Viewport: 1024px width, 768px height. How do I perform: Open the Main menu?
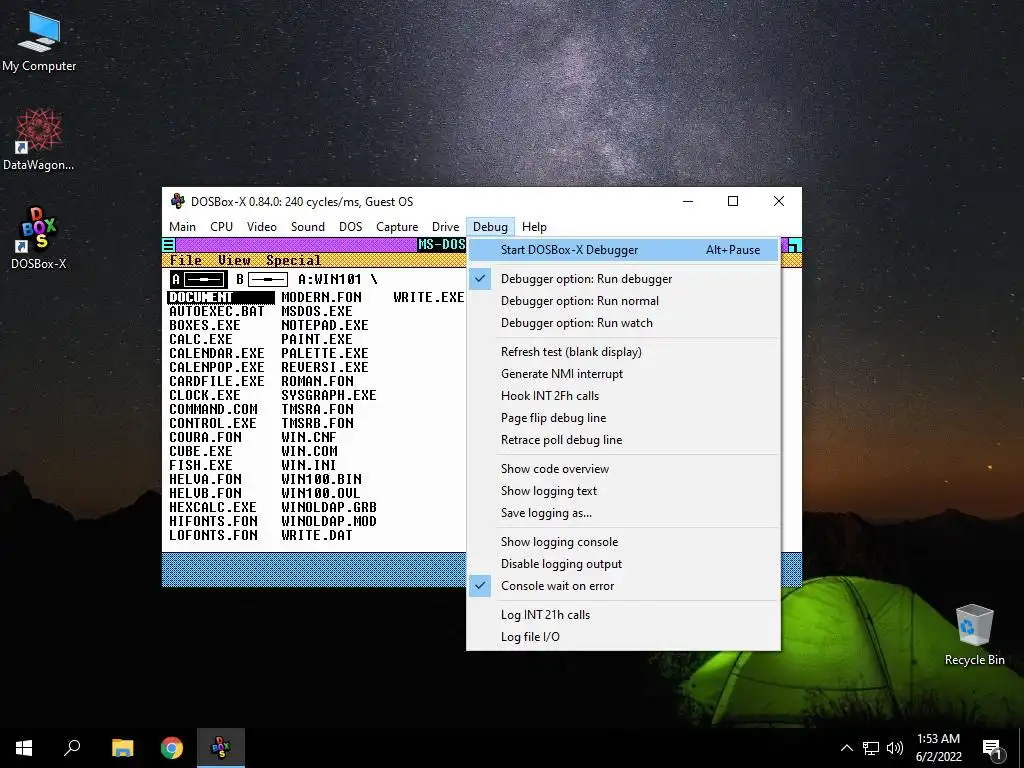[182, 227]
